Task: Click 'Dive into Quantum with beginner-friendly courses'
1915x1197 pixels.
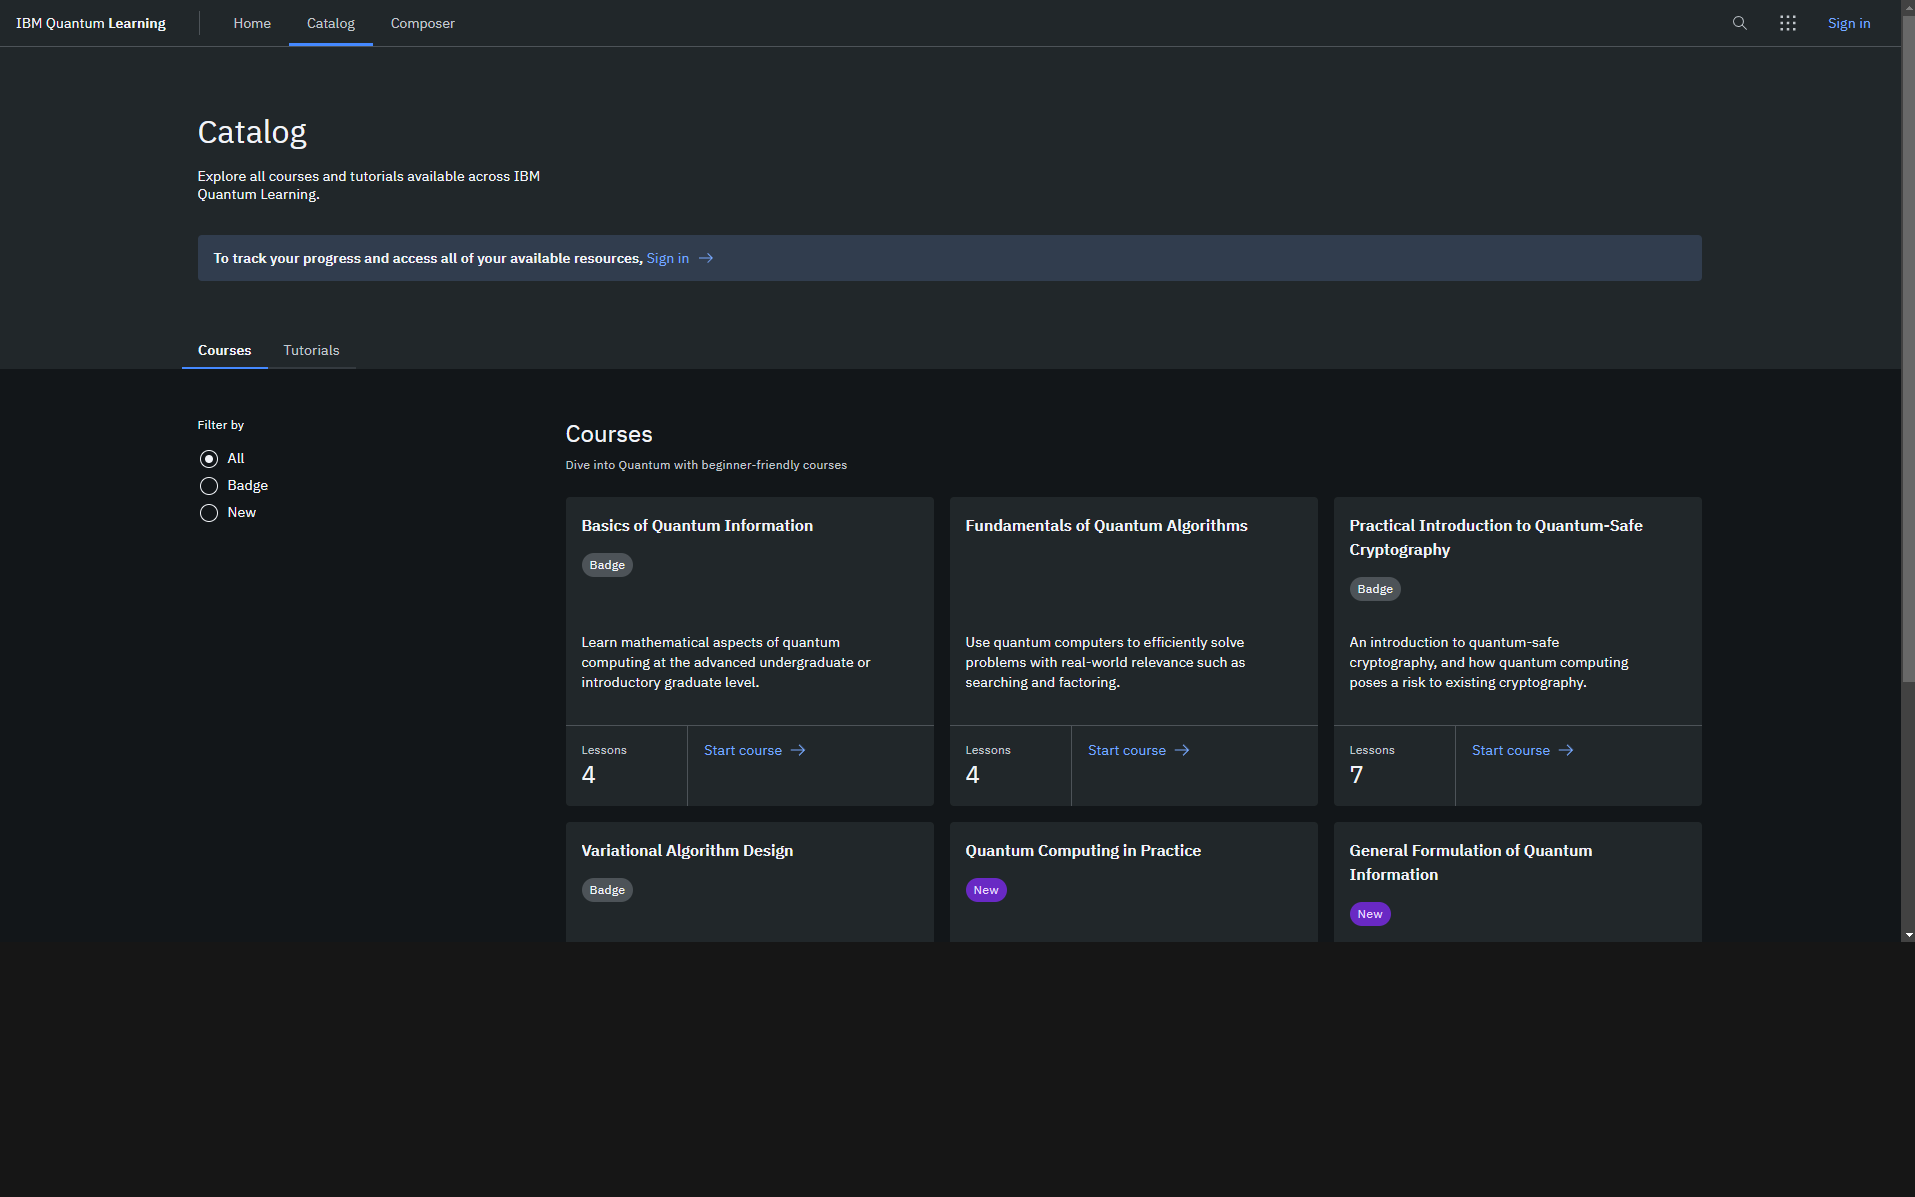Action: pyautogui.click(x=706, y=465)
